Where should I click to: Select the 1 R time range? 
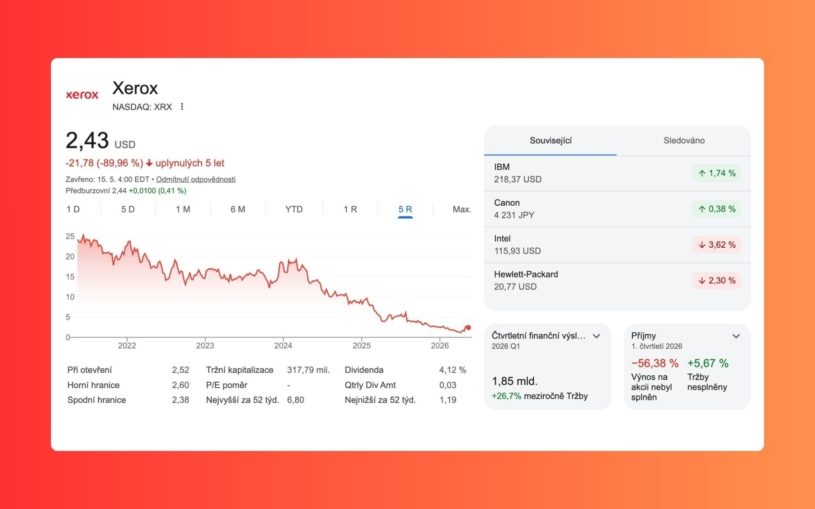[x=350, y=209]
